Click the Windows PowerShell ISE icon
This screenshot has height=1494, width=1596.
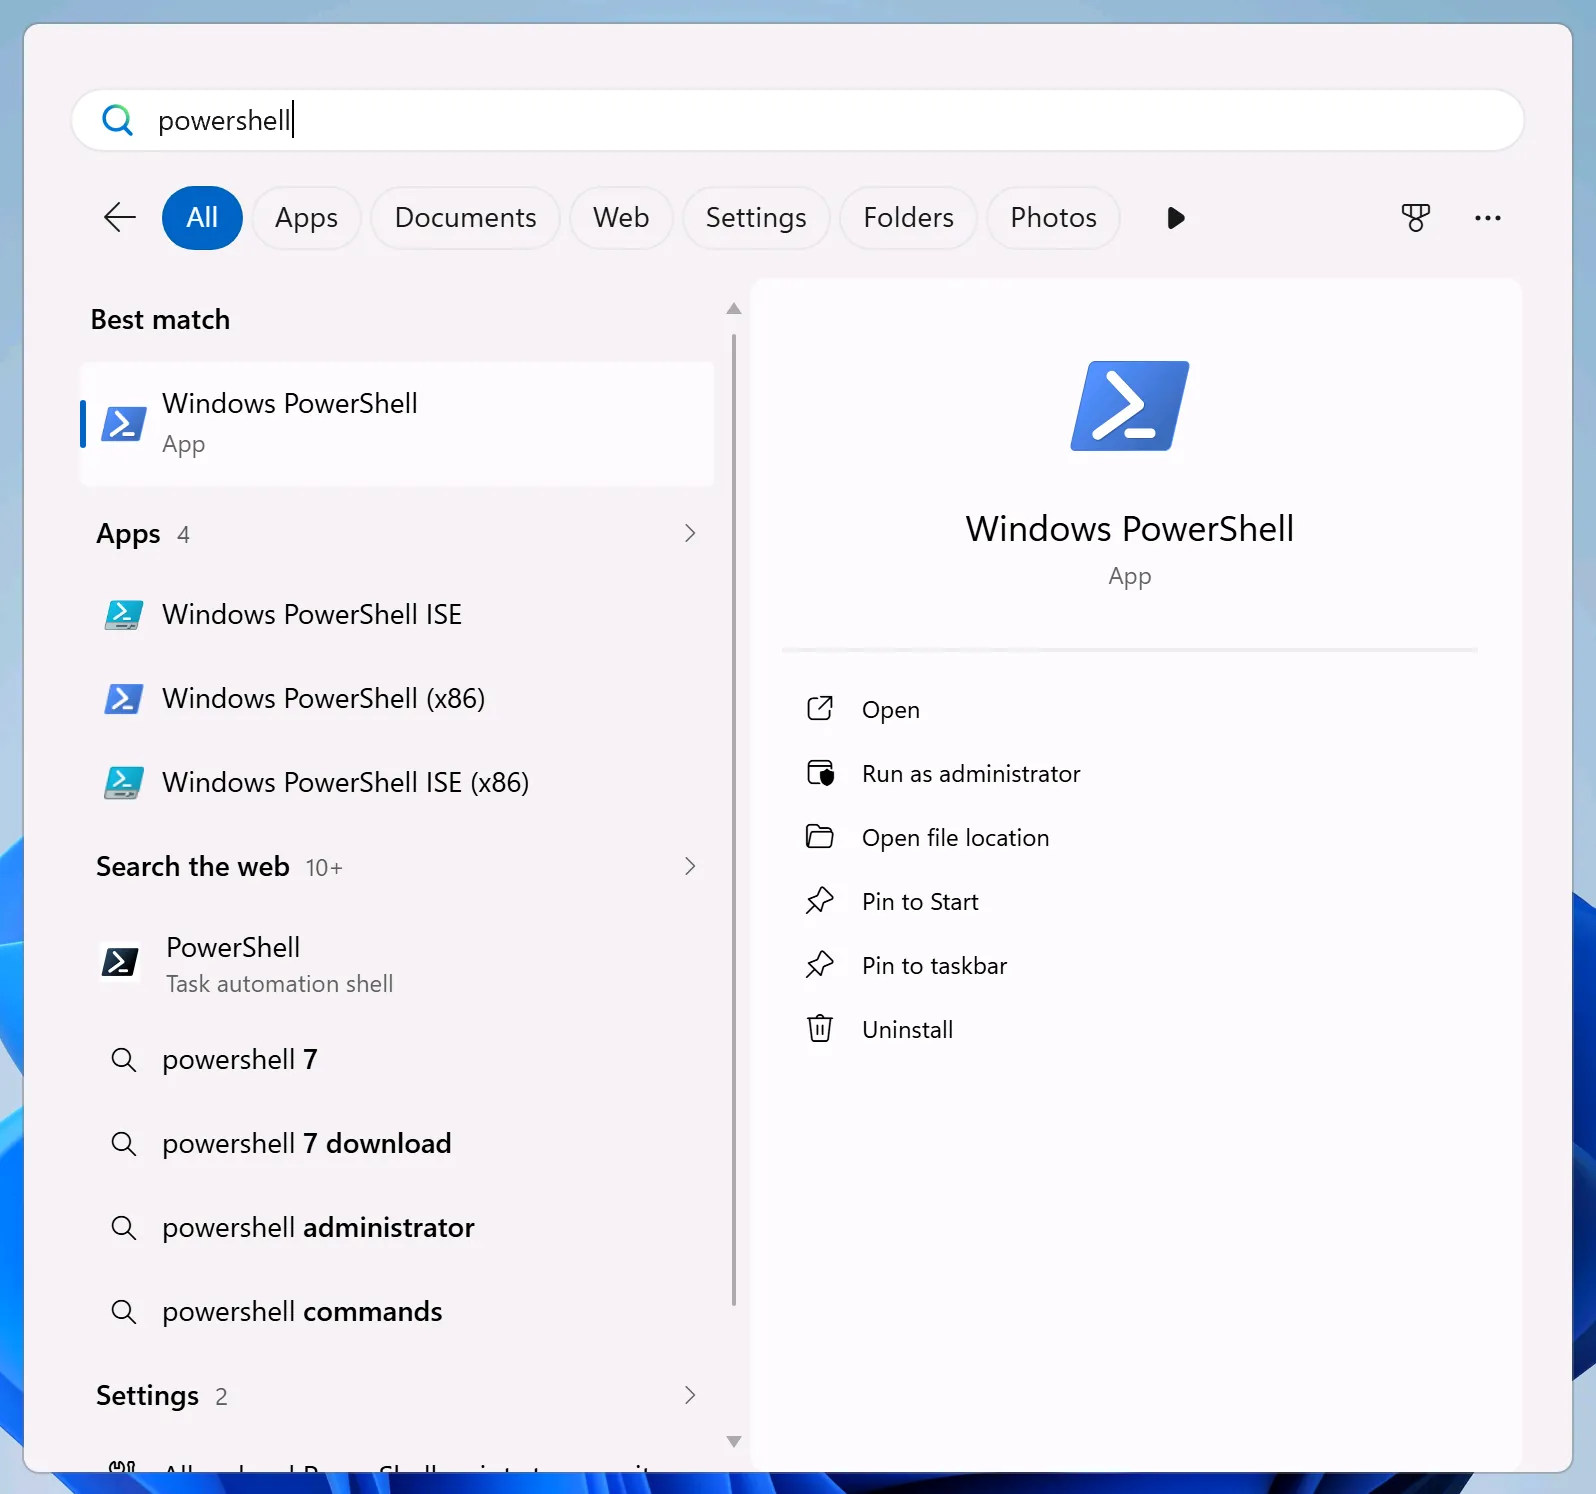click(x=124, y=614)
